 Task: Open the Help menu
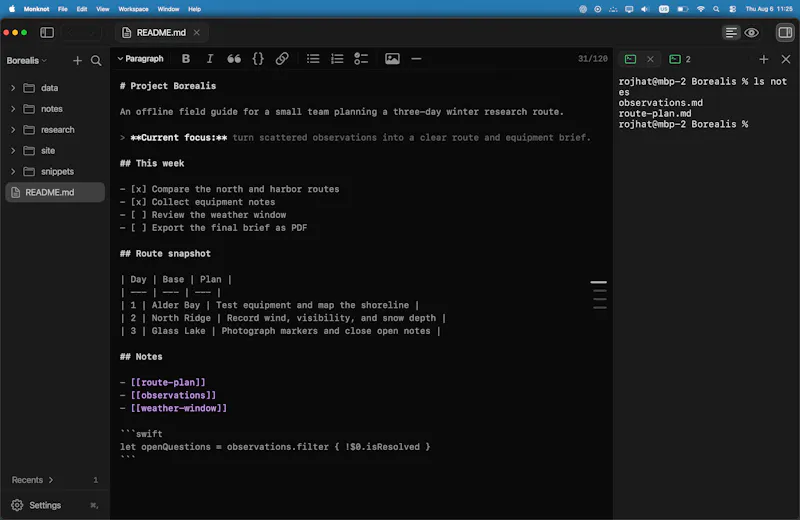(194, 9)
